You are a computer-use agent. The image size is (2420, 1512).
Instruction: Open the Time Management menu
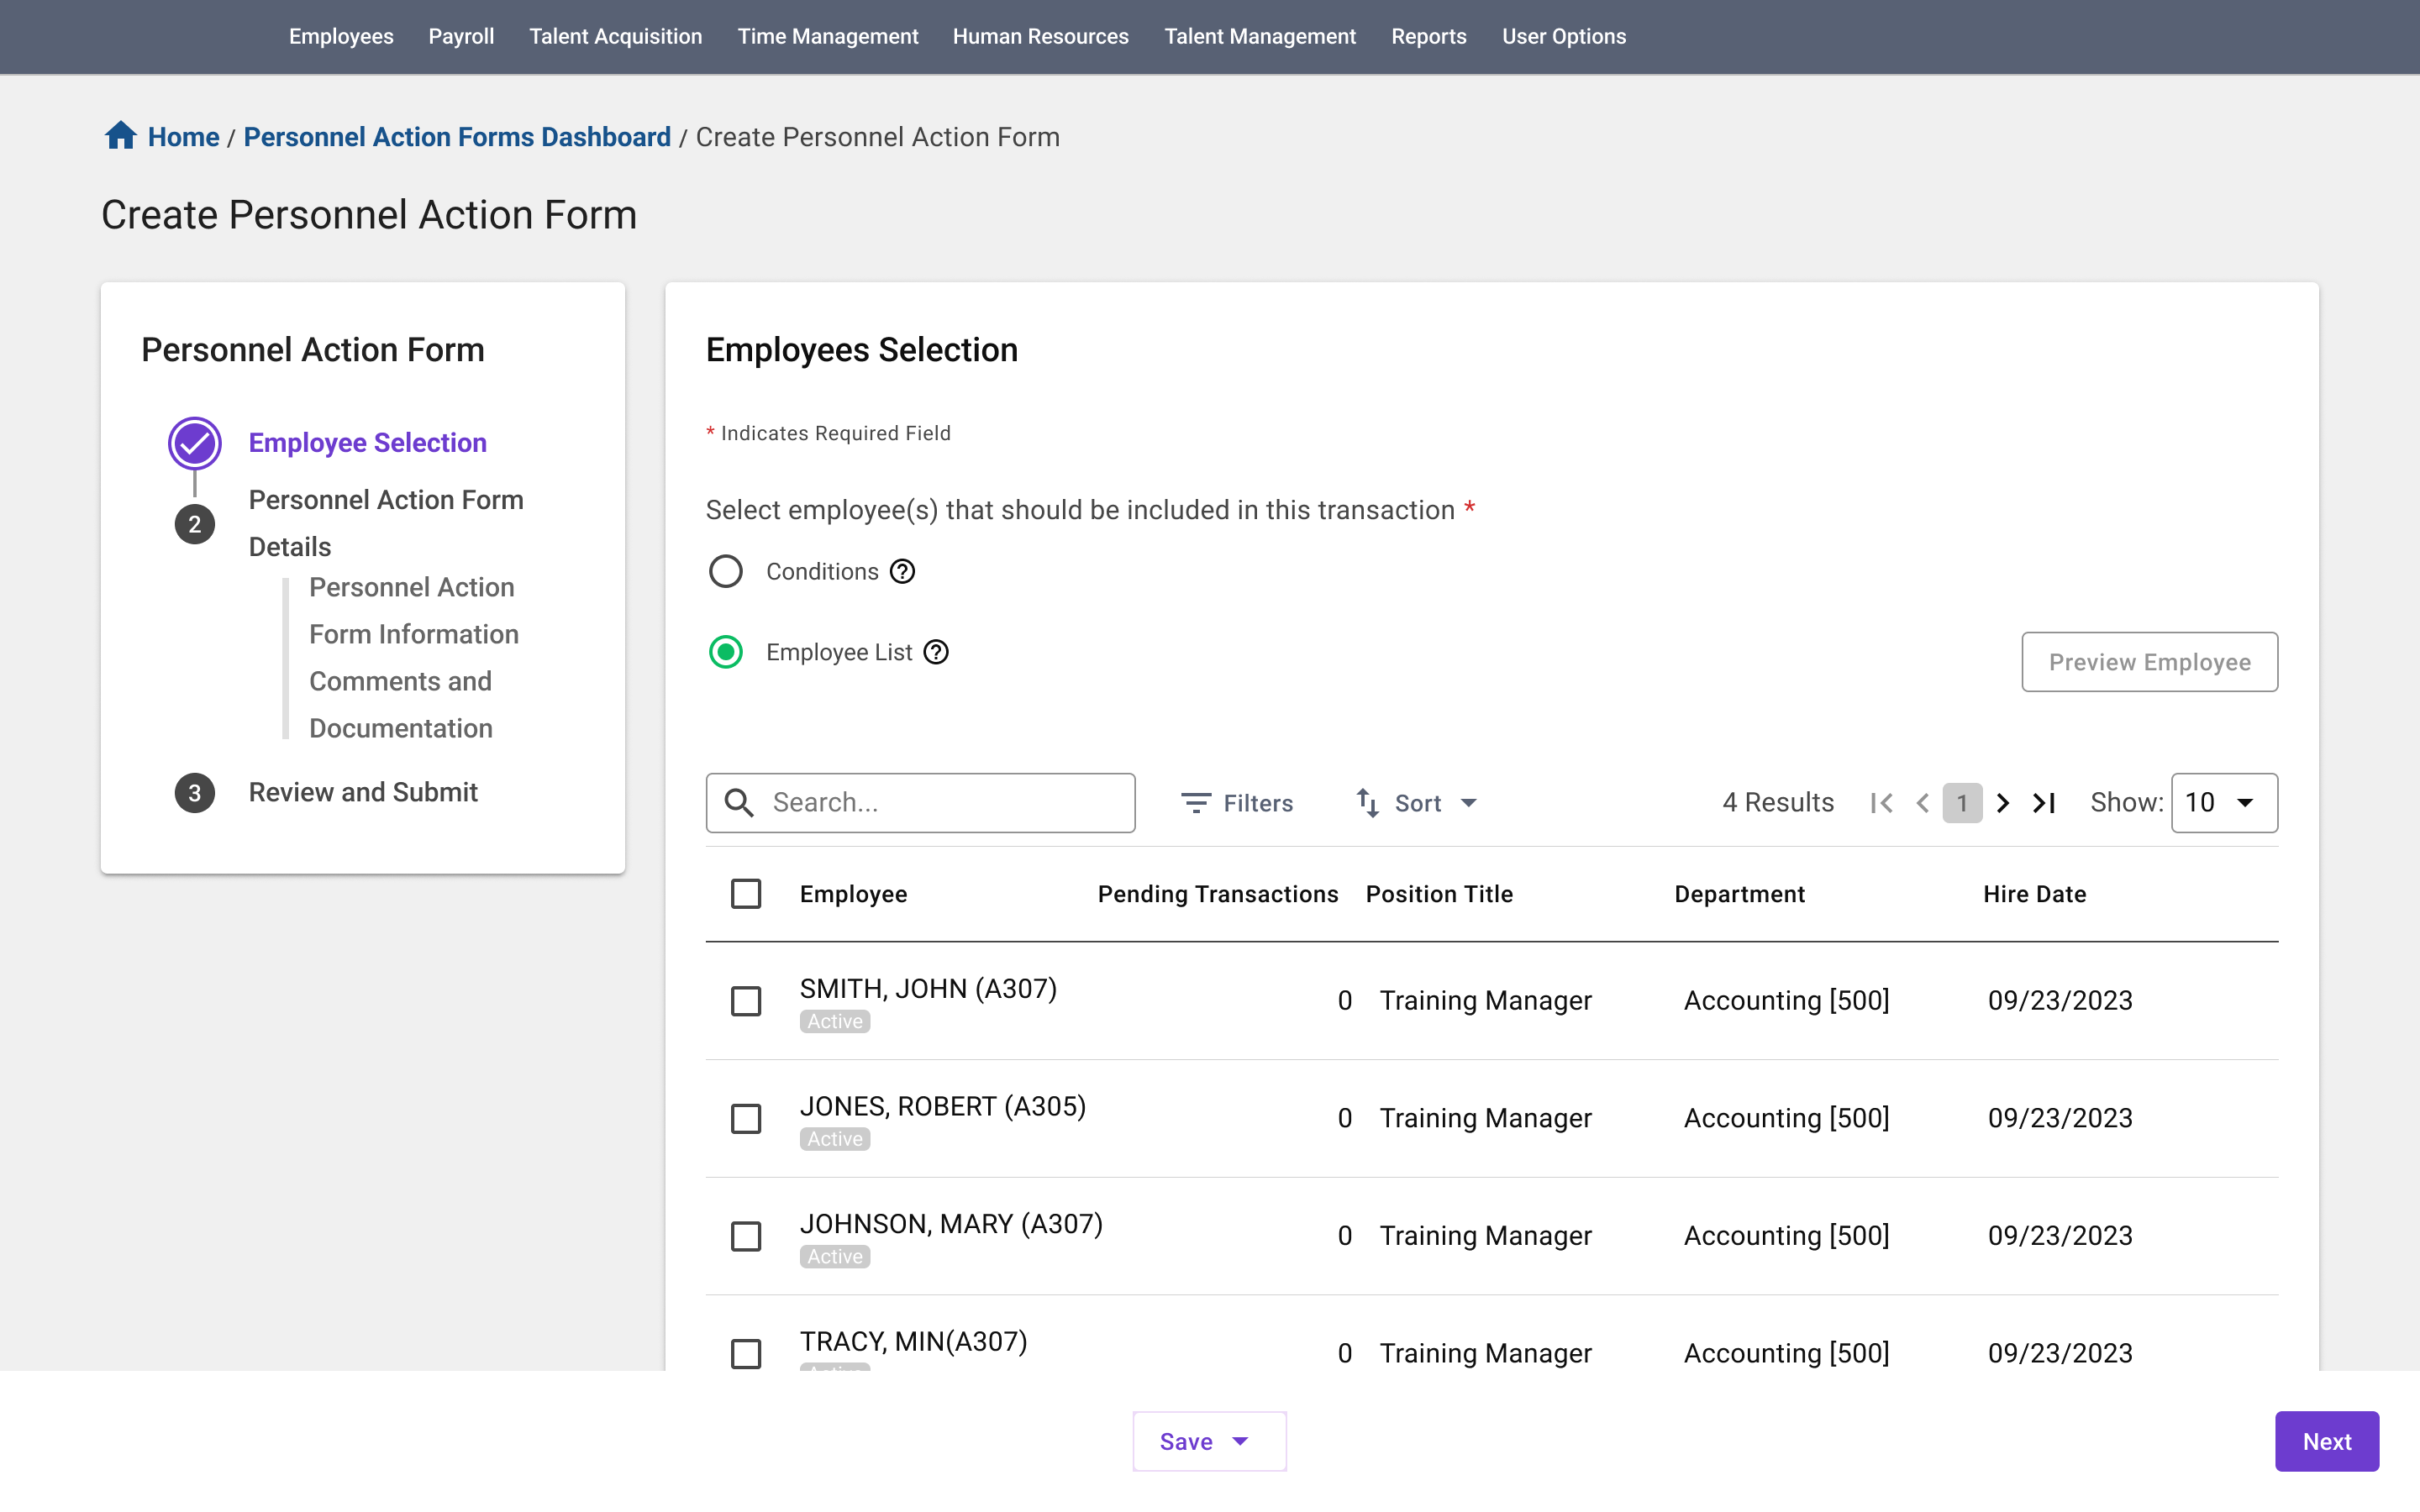827,36
